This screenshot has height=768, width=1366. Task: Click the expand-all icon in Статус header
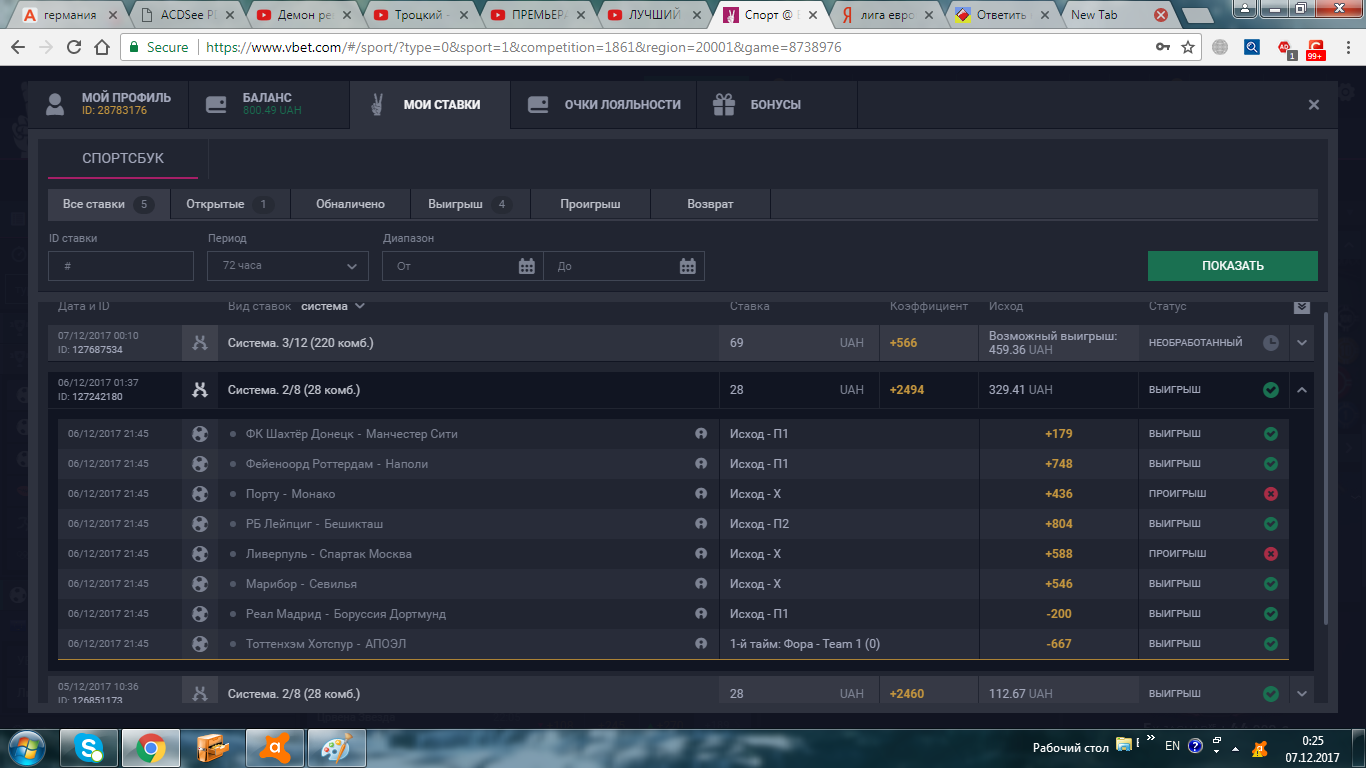click(1301, 307)
